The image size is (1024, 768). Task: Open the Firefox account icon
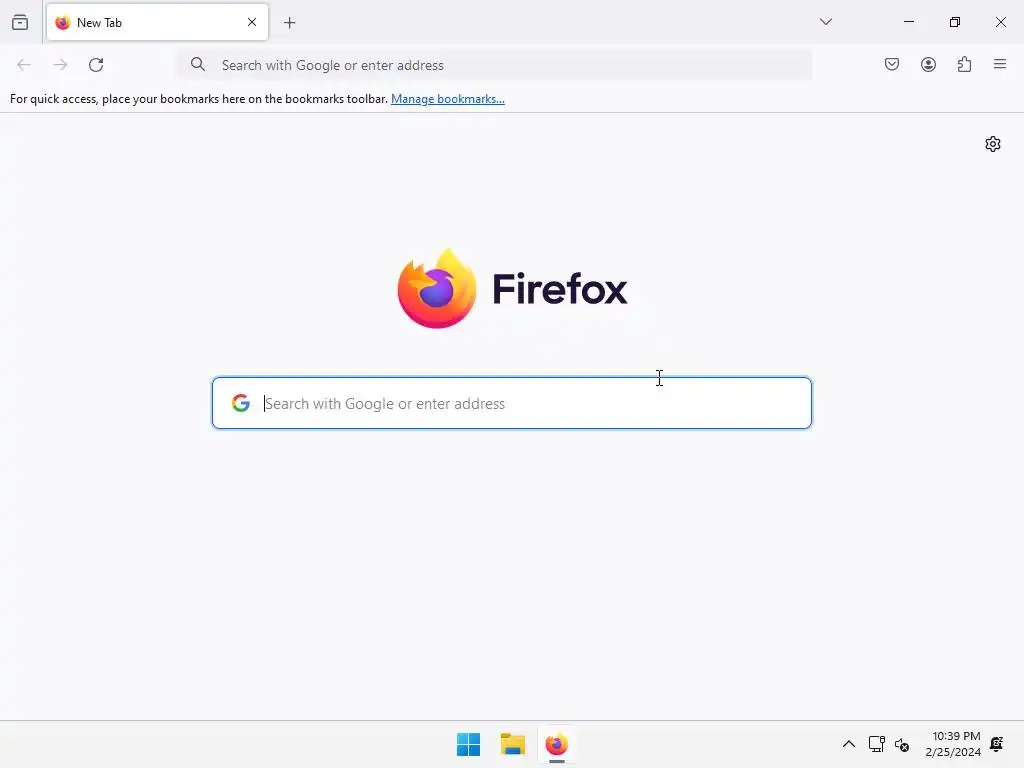(x=928, y=64)
